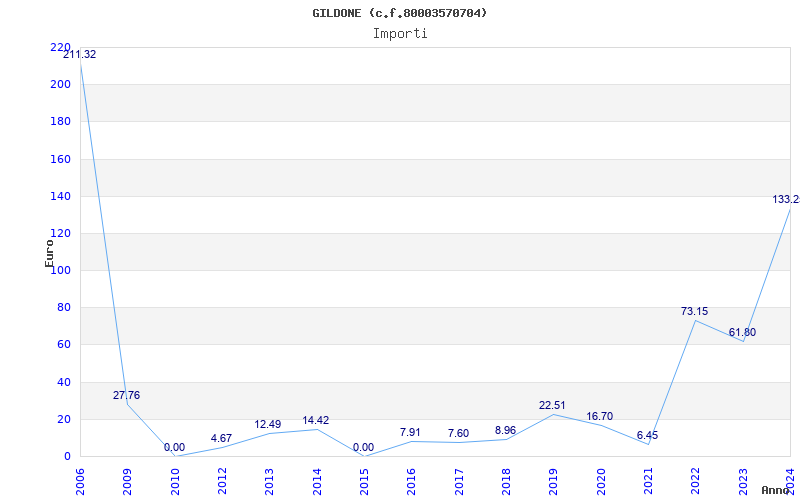Screen dimensions: 800x500
Task: Click the 40 y-axis tick label
Action: point(63,382)
